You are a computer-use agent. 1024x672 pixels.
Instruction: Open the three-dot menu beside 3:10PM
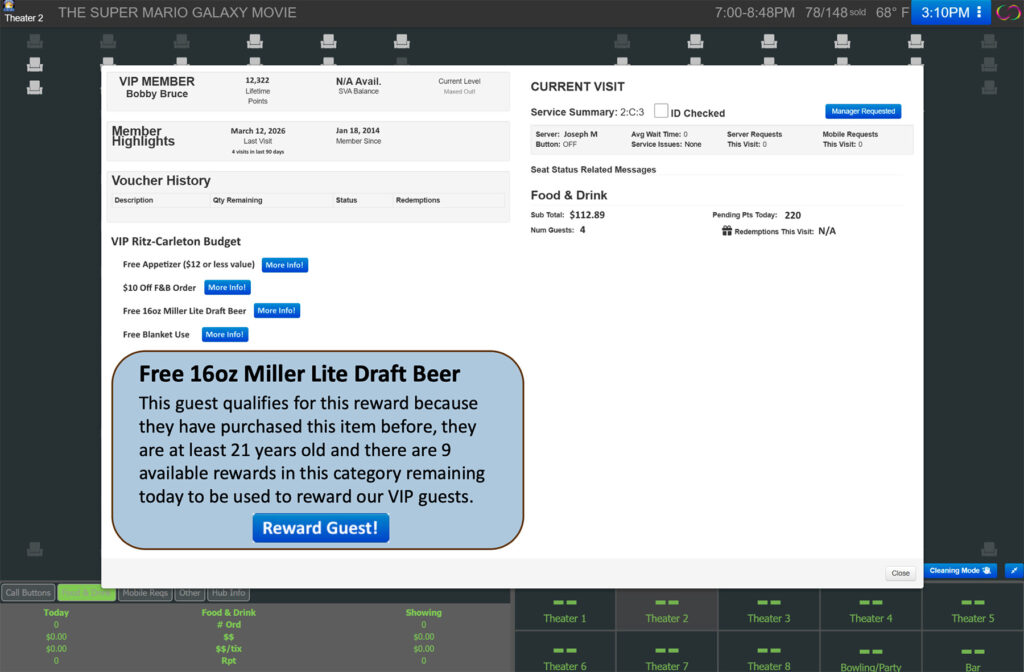(x=979, y=13)
